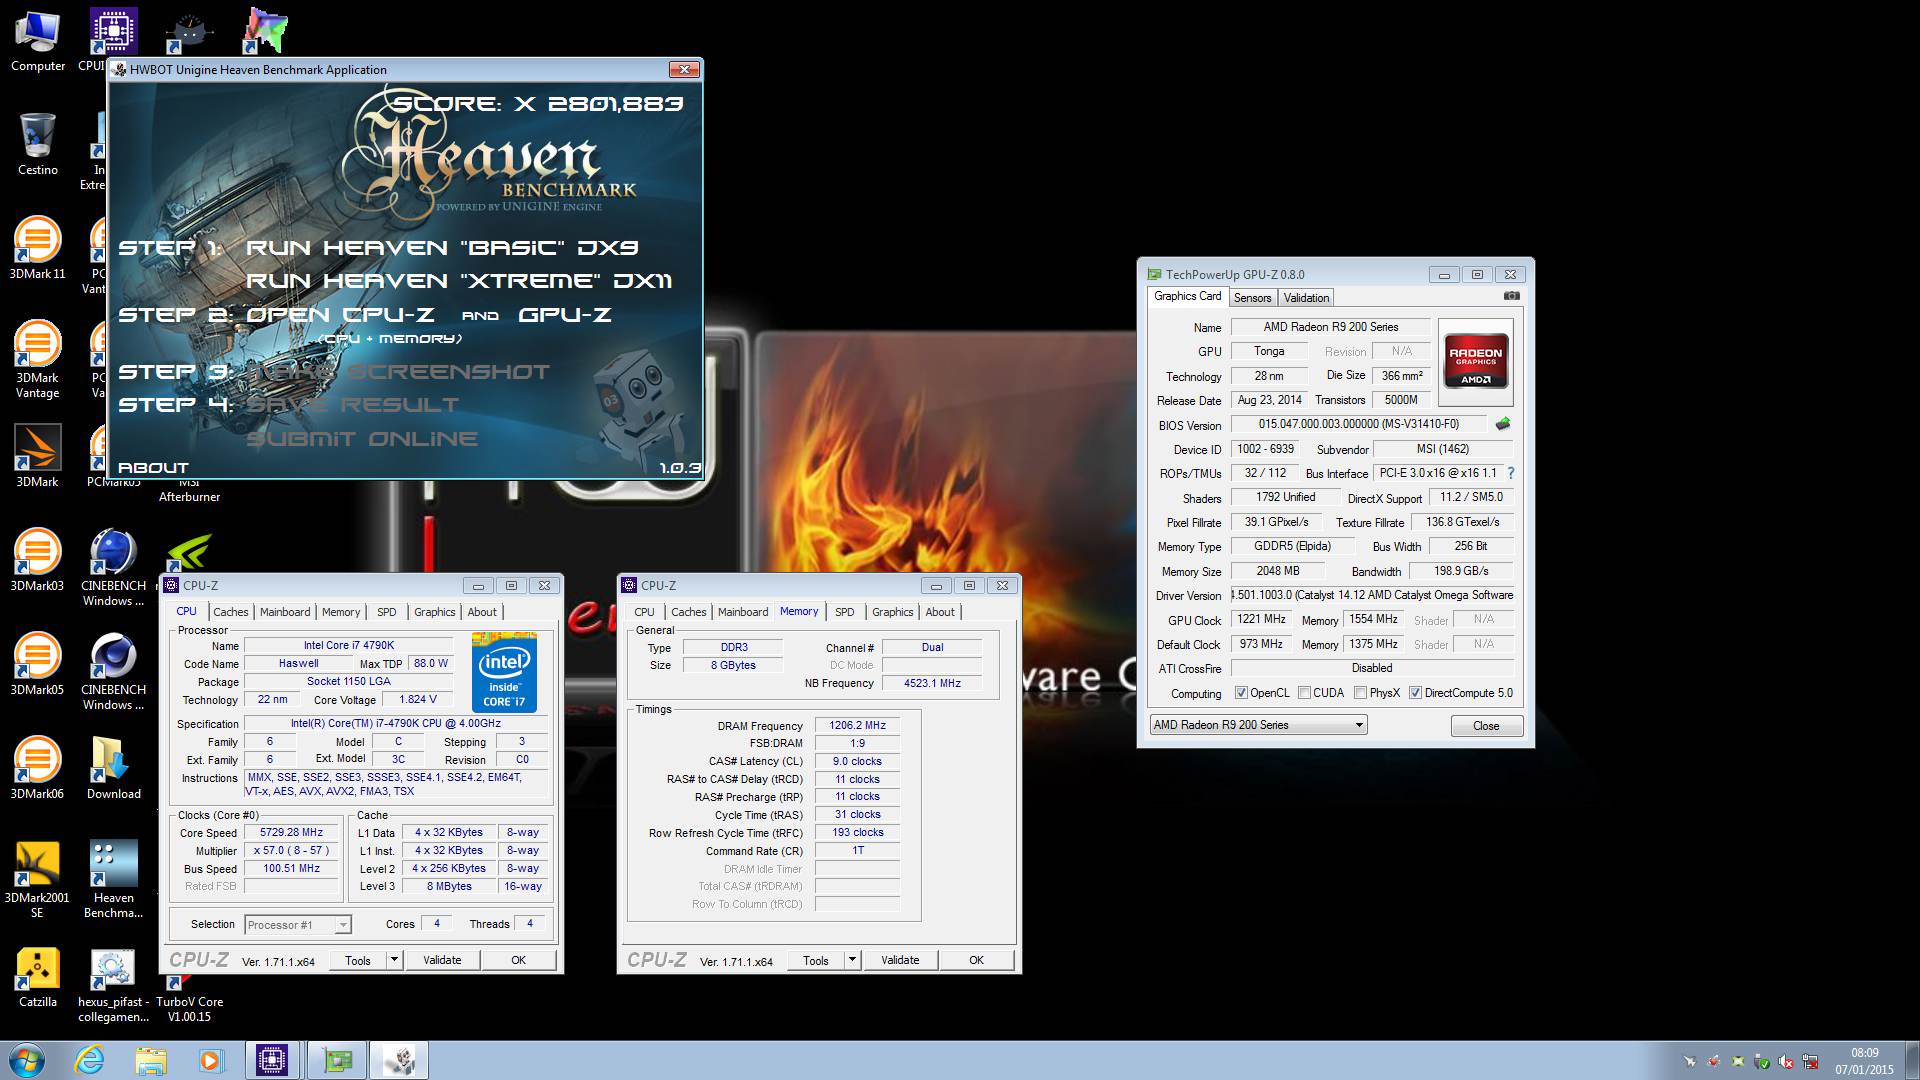
Task: Click Run Heaven "Xtreme" DX11 step
Action: tap(459, 281)
